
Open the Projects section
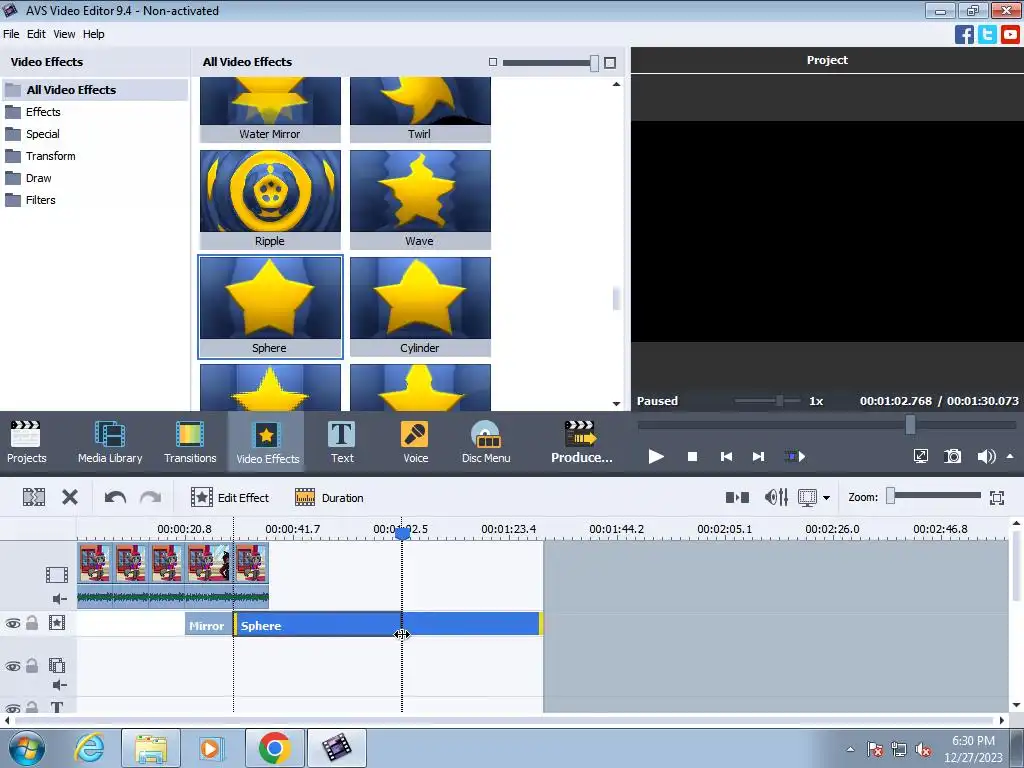tap(26, 442)
